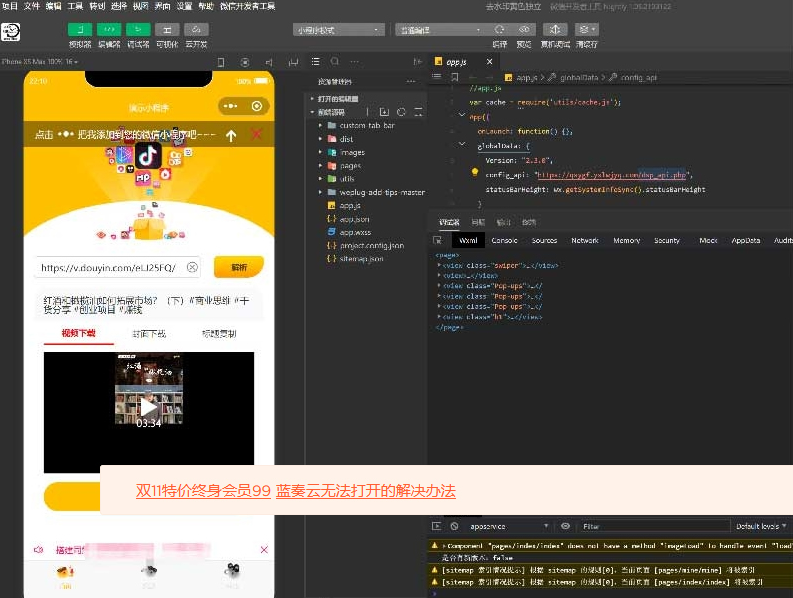Click the refresh icon in explorer header
Screen dimensions: 793x598
coord(402,112)
